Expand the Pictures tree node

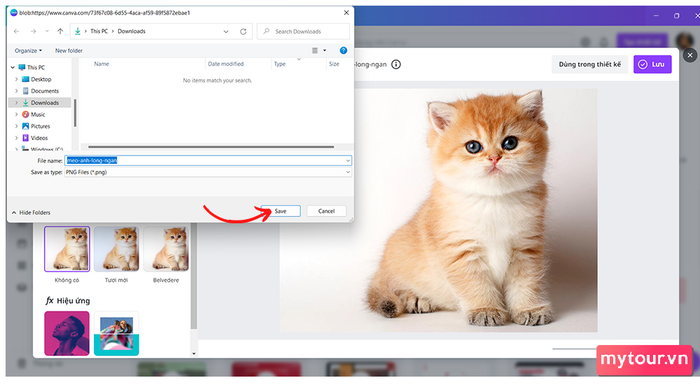click(17, 126)
